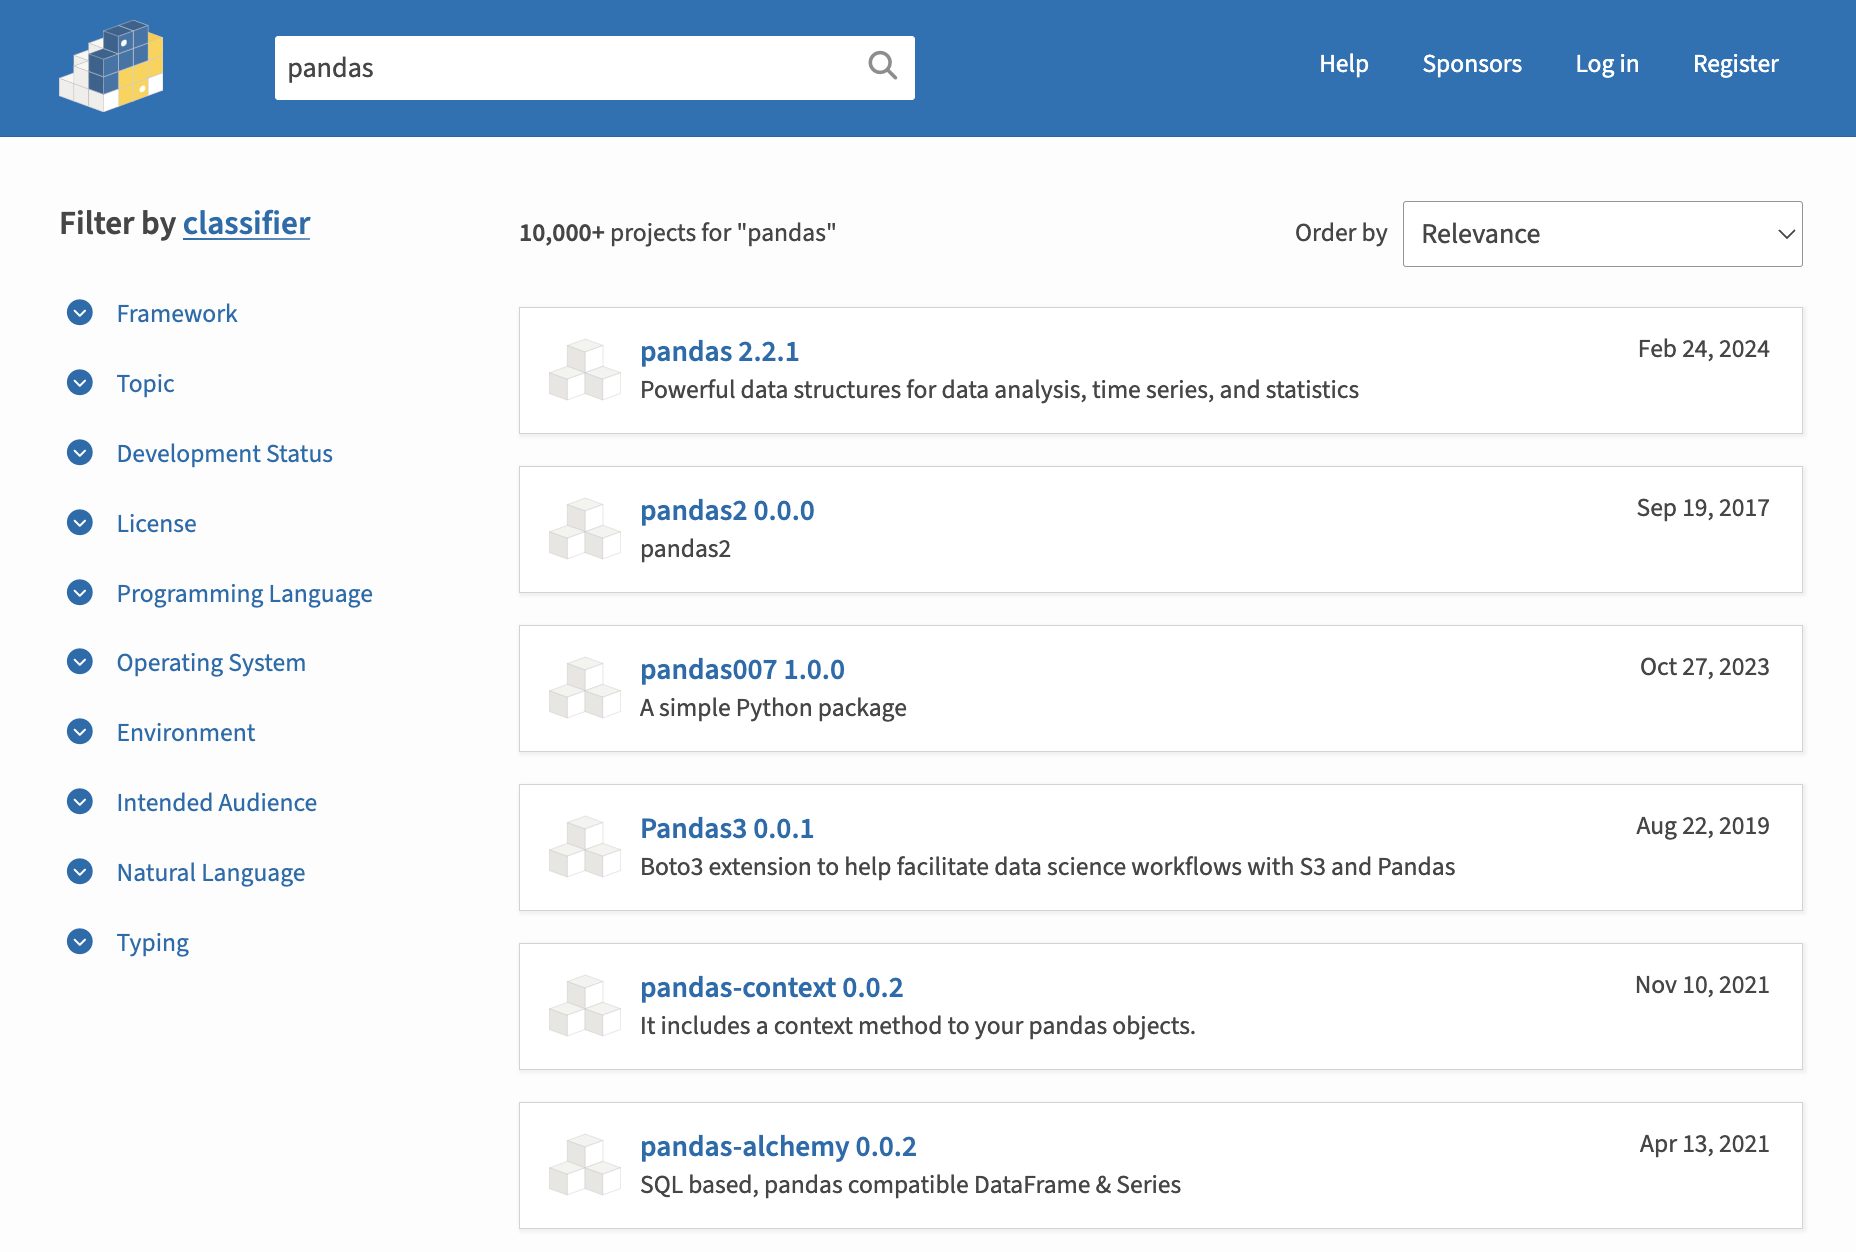Open the Help page
Image resolution: width=1856 pixels, height=1252 pixels.
click(1343, 64)
